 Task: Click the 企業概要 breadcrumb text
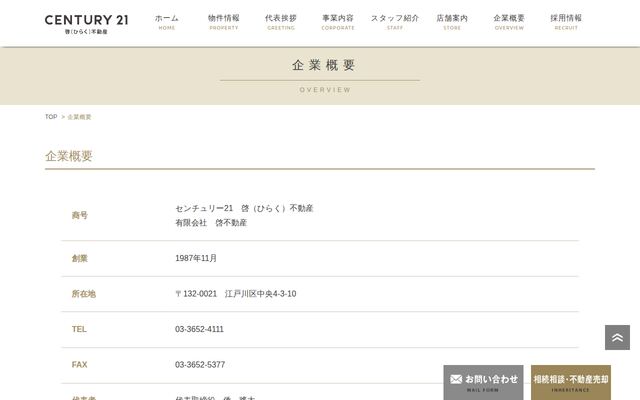point(79,117)
